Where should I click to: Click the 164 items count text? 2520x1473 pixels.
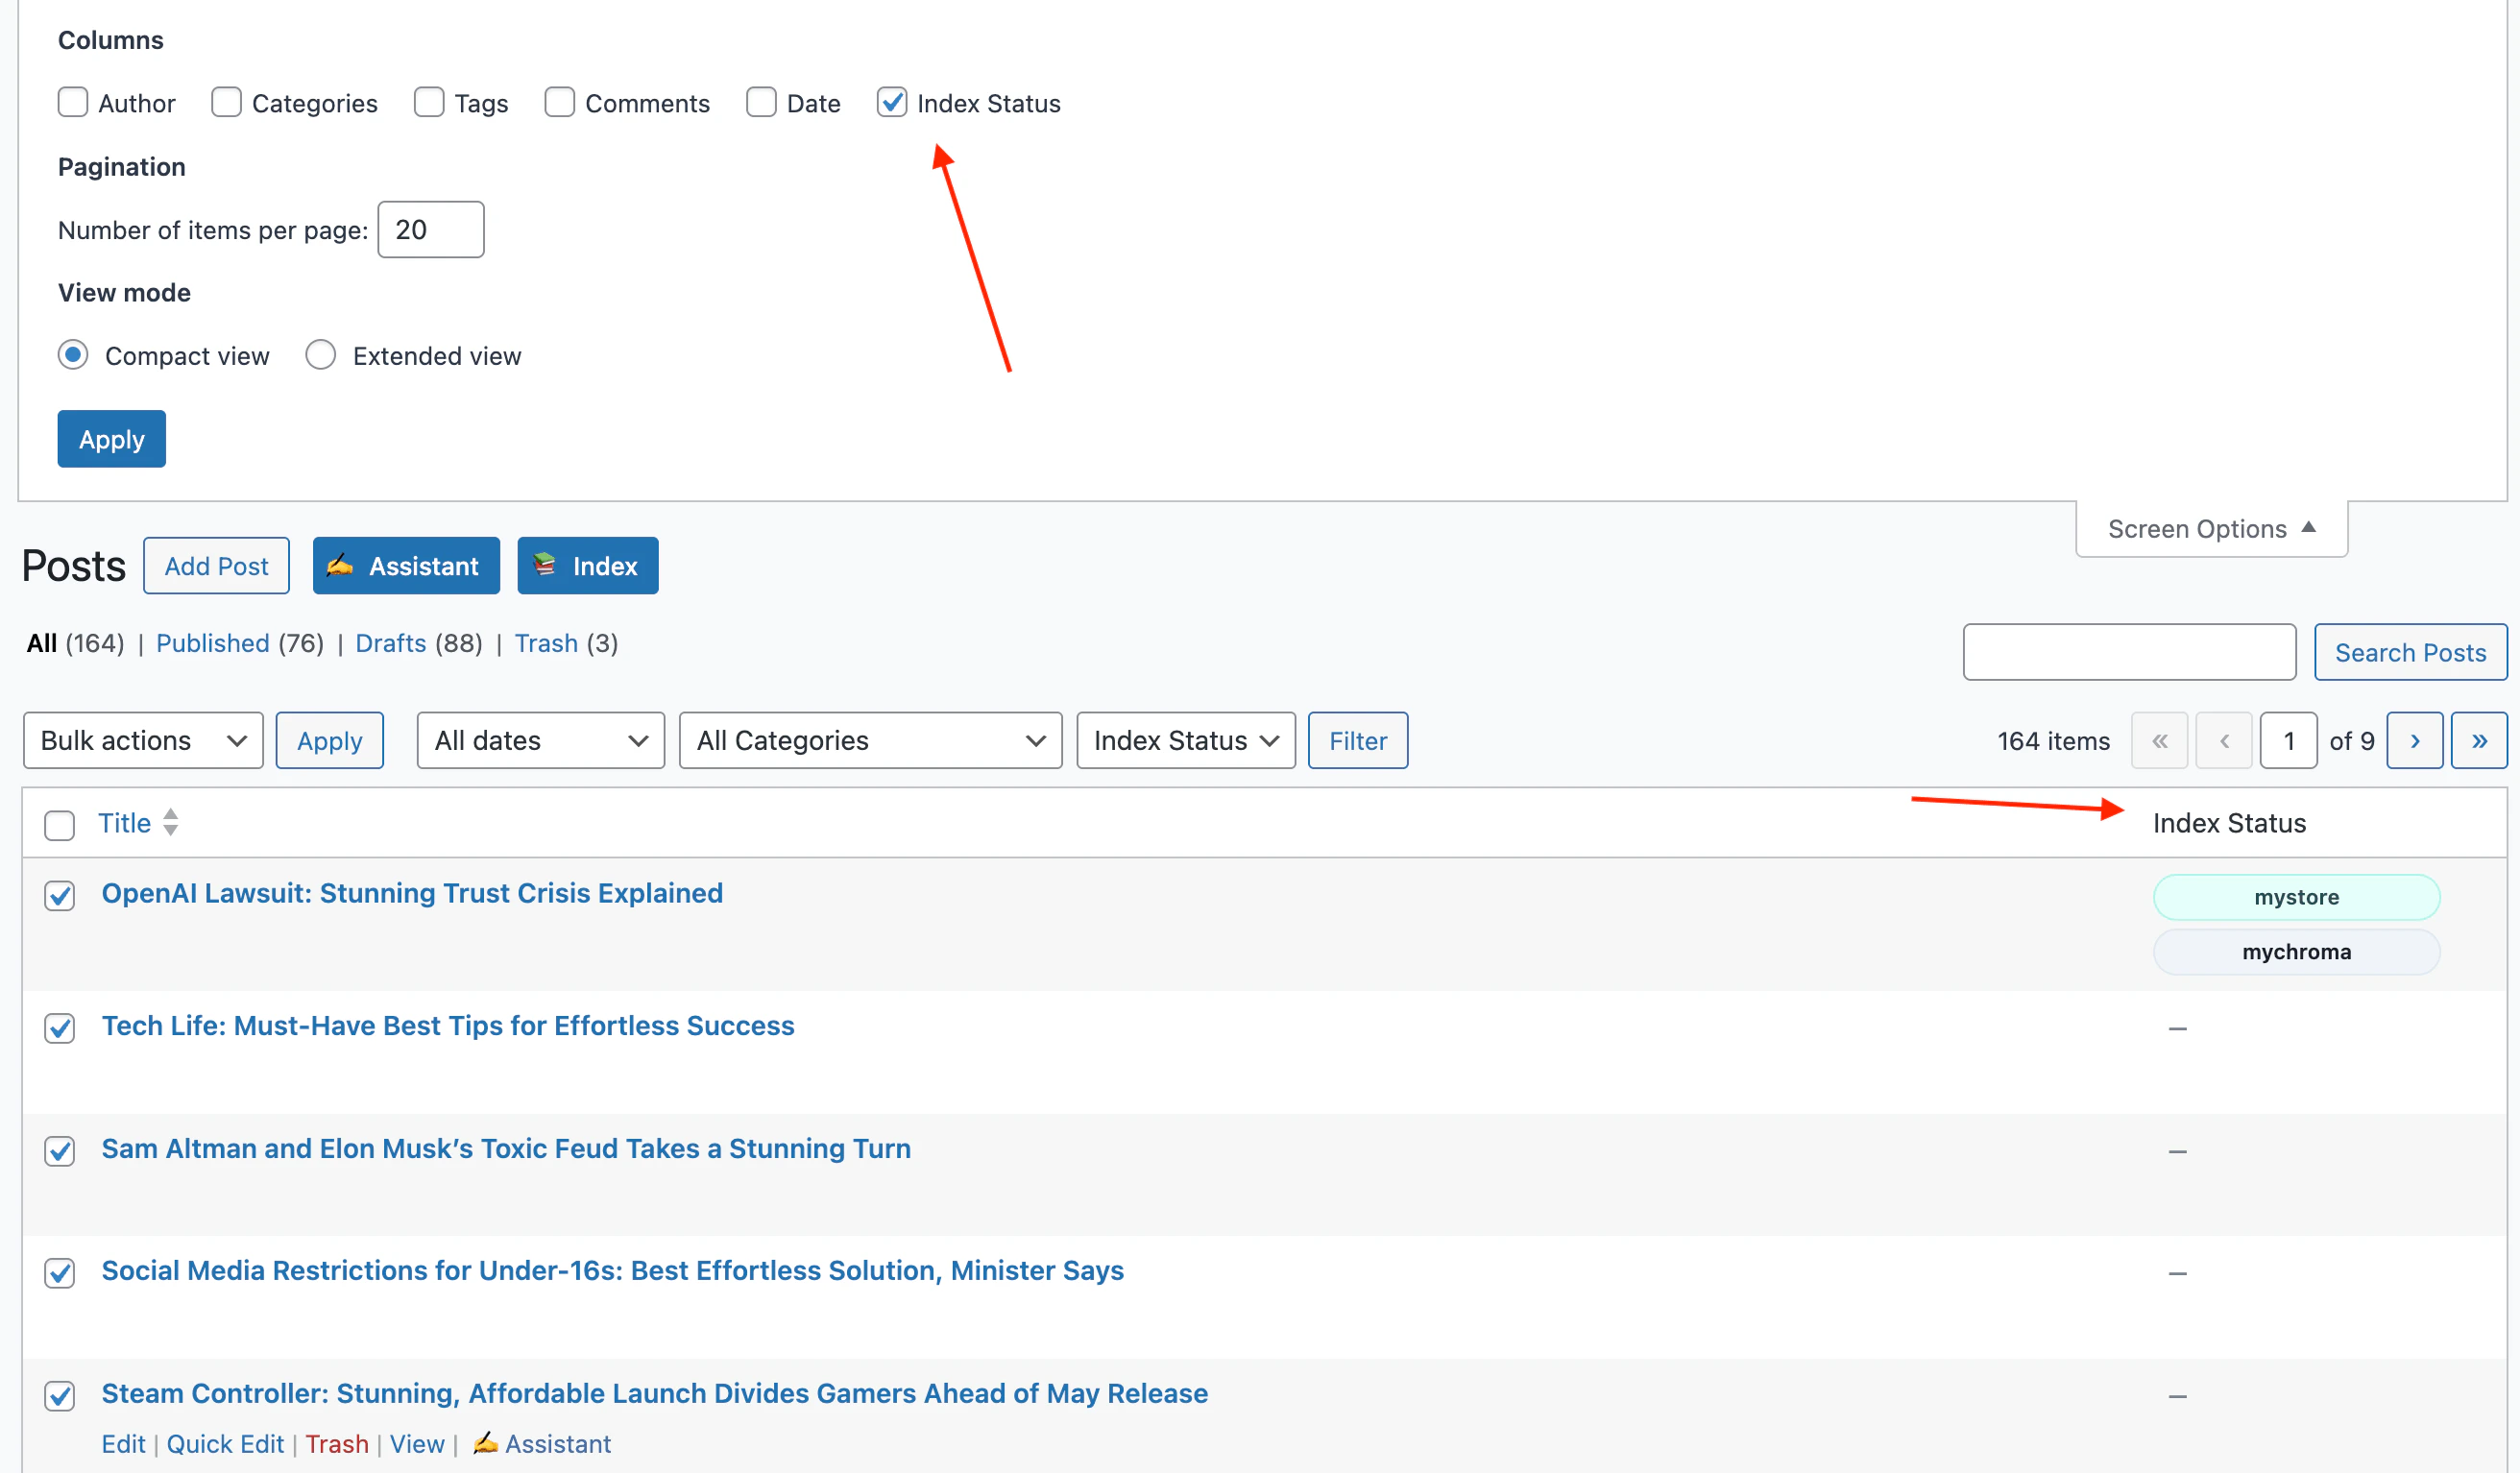pos(2053,741)
